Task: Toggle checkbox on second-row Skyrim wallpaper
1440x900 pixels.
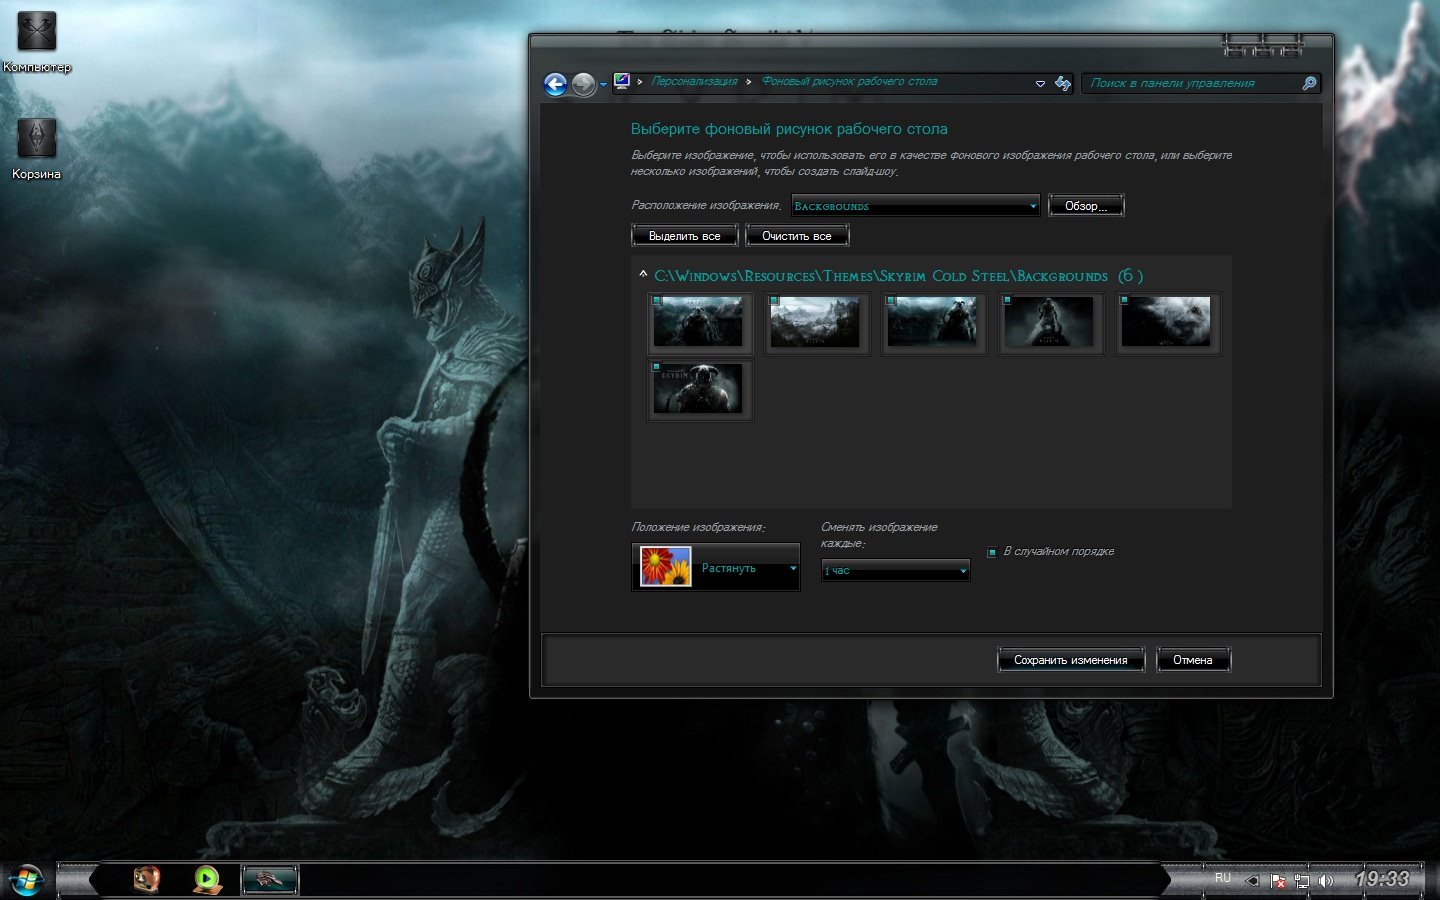Action: [x=657, y=367]
